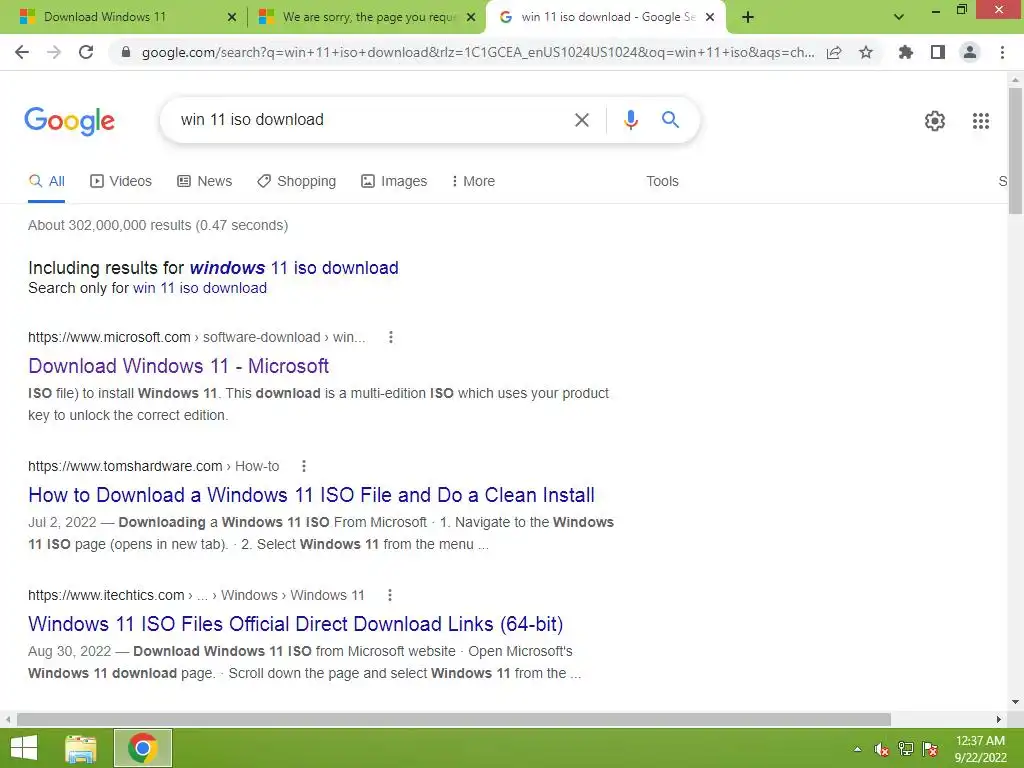Image resolution: width=1024 pixels, height=768 pixels.
Task: Open the Chrome side panel
Action: [938, 52]
